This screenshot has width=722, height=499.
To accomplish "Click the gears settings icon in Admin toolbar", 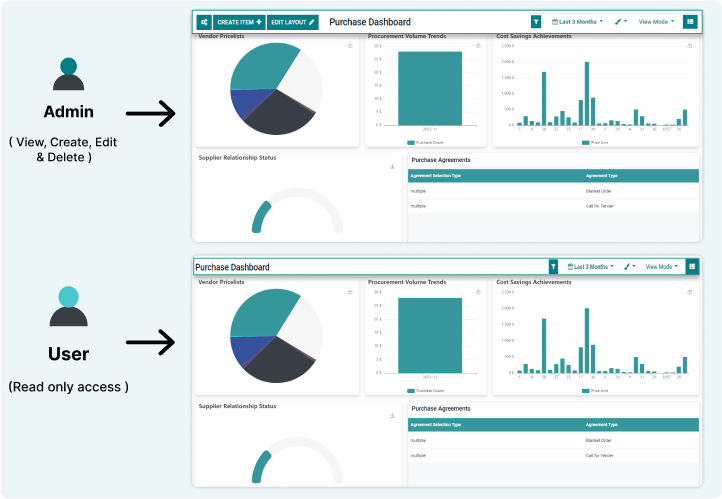I will (203, 21).
